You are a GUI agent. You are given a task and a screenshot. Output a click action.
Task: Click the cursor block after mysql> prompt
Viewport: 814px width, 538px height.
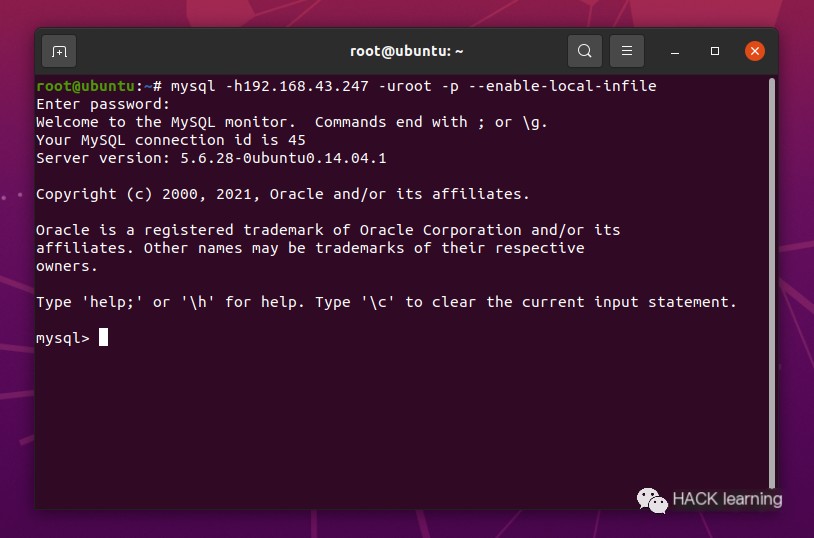[x=103, y=338]
